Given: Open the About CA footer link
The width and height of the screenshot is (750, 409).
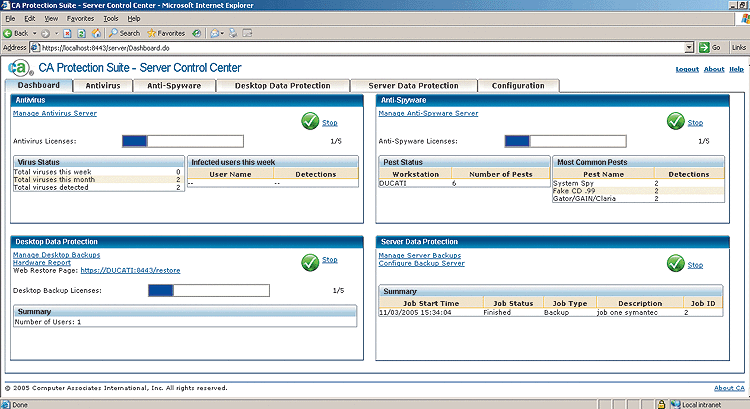Looking at the screenshot, I should 729,388.
